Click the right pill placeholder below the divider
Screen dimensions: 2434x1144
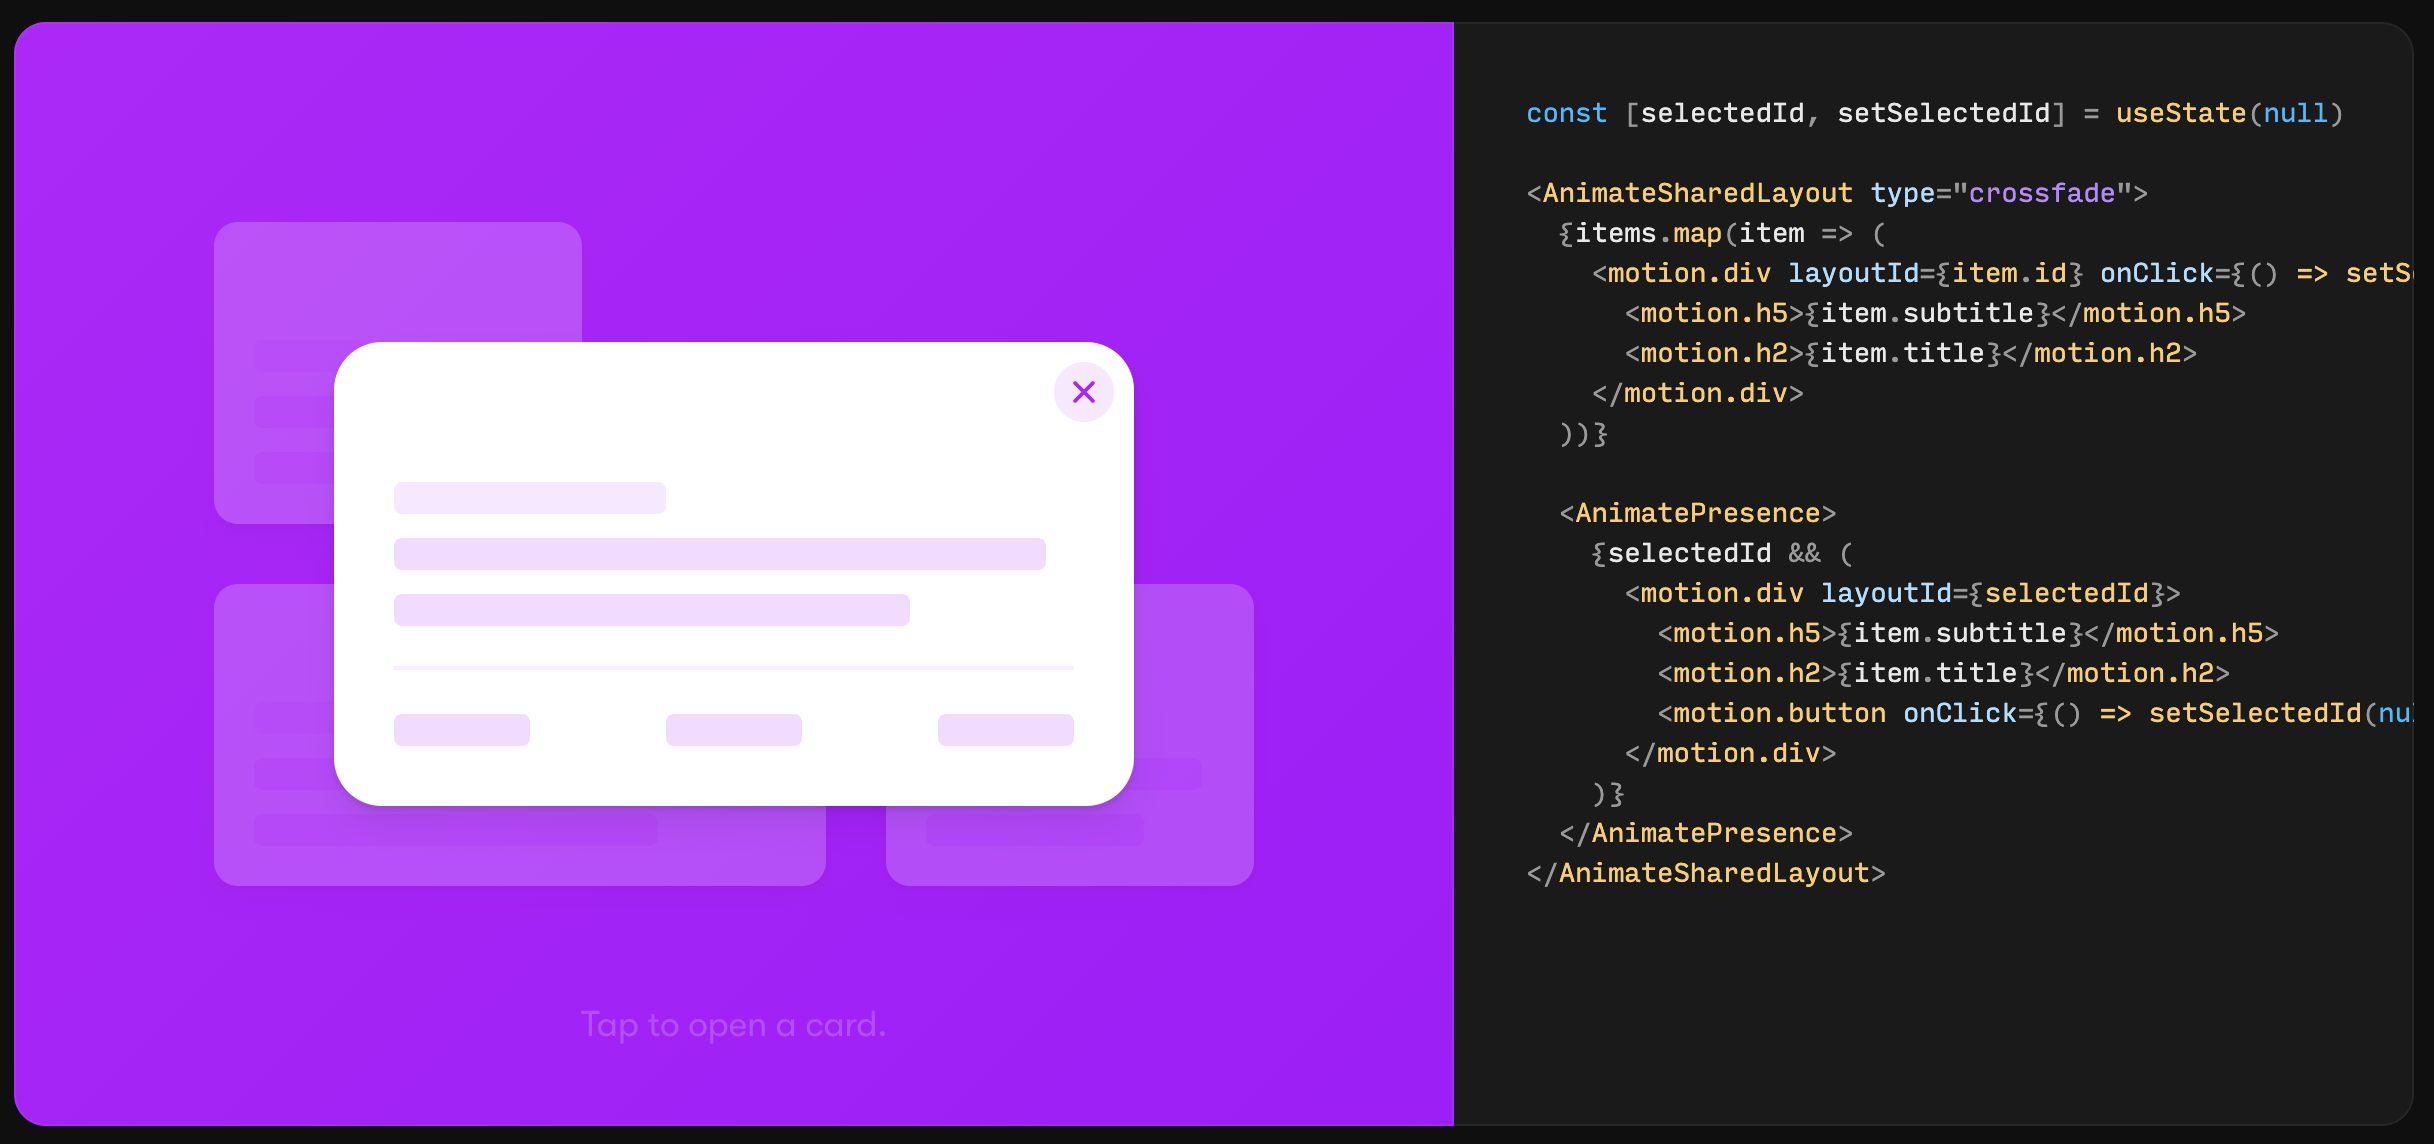[1005, 730]
